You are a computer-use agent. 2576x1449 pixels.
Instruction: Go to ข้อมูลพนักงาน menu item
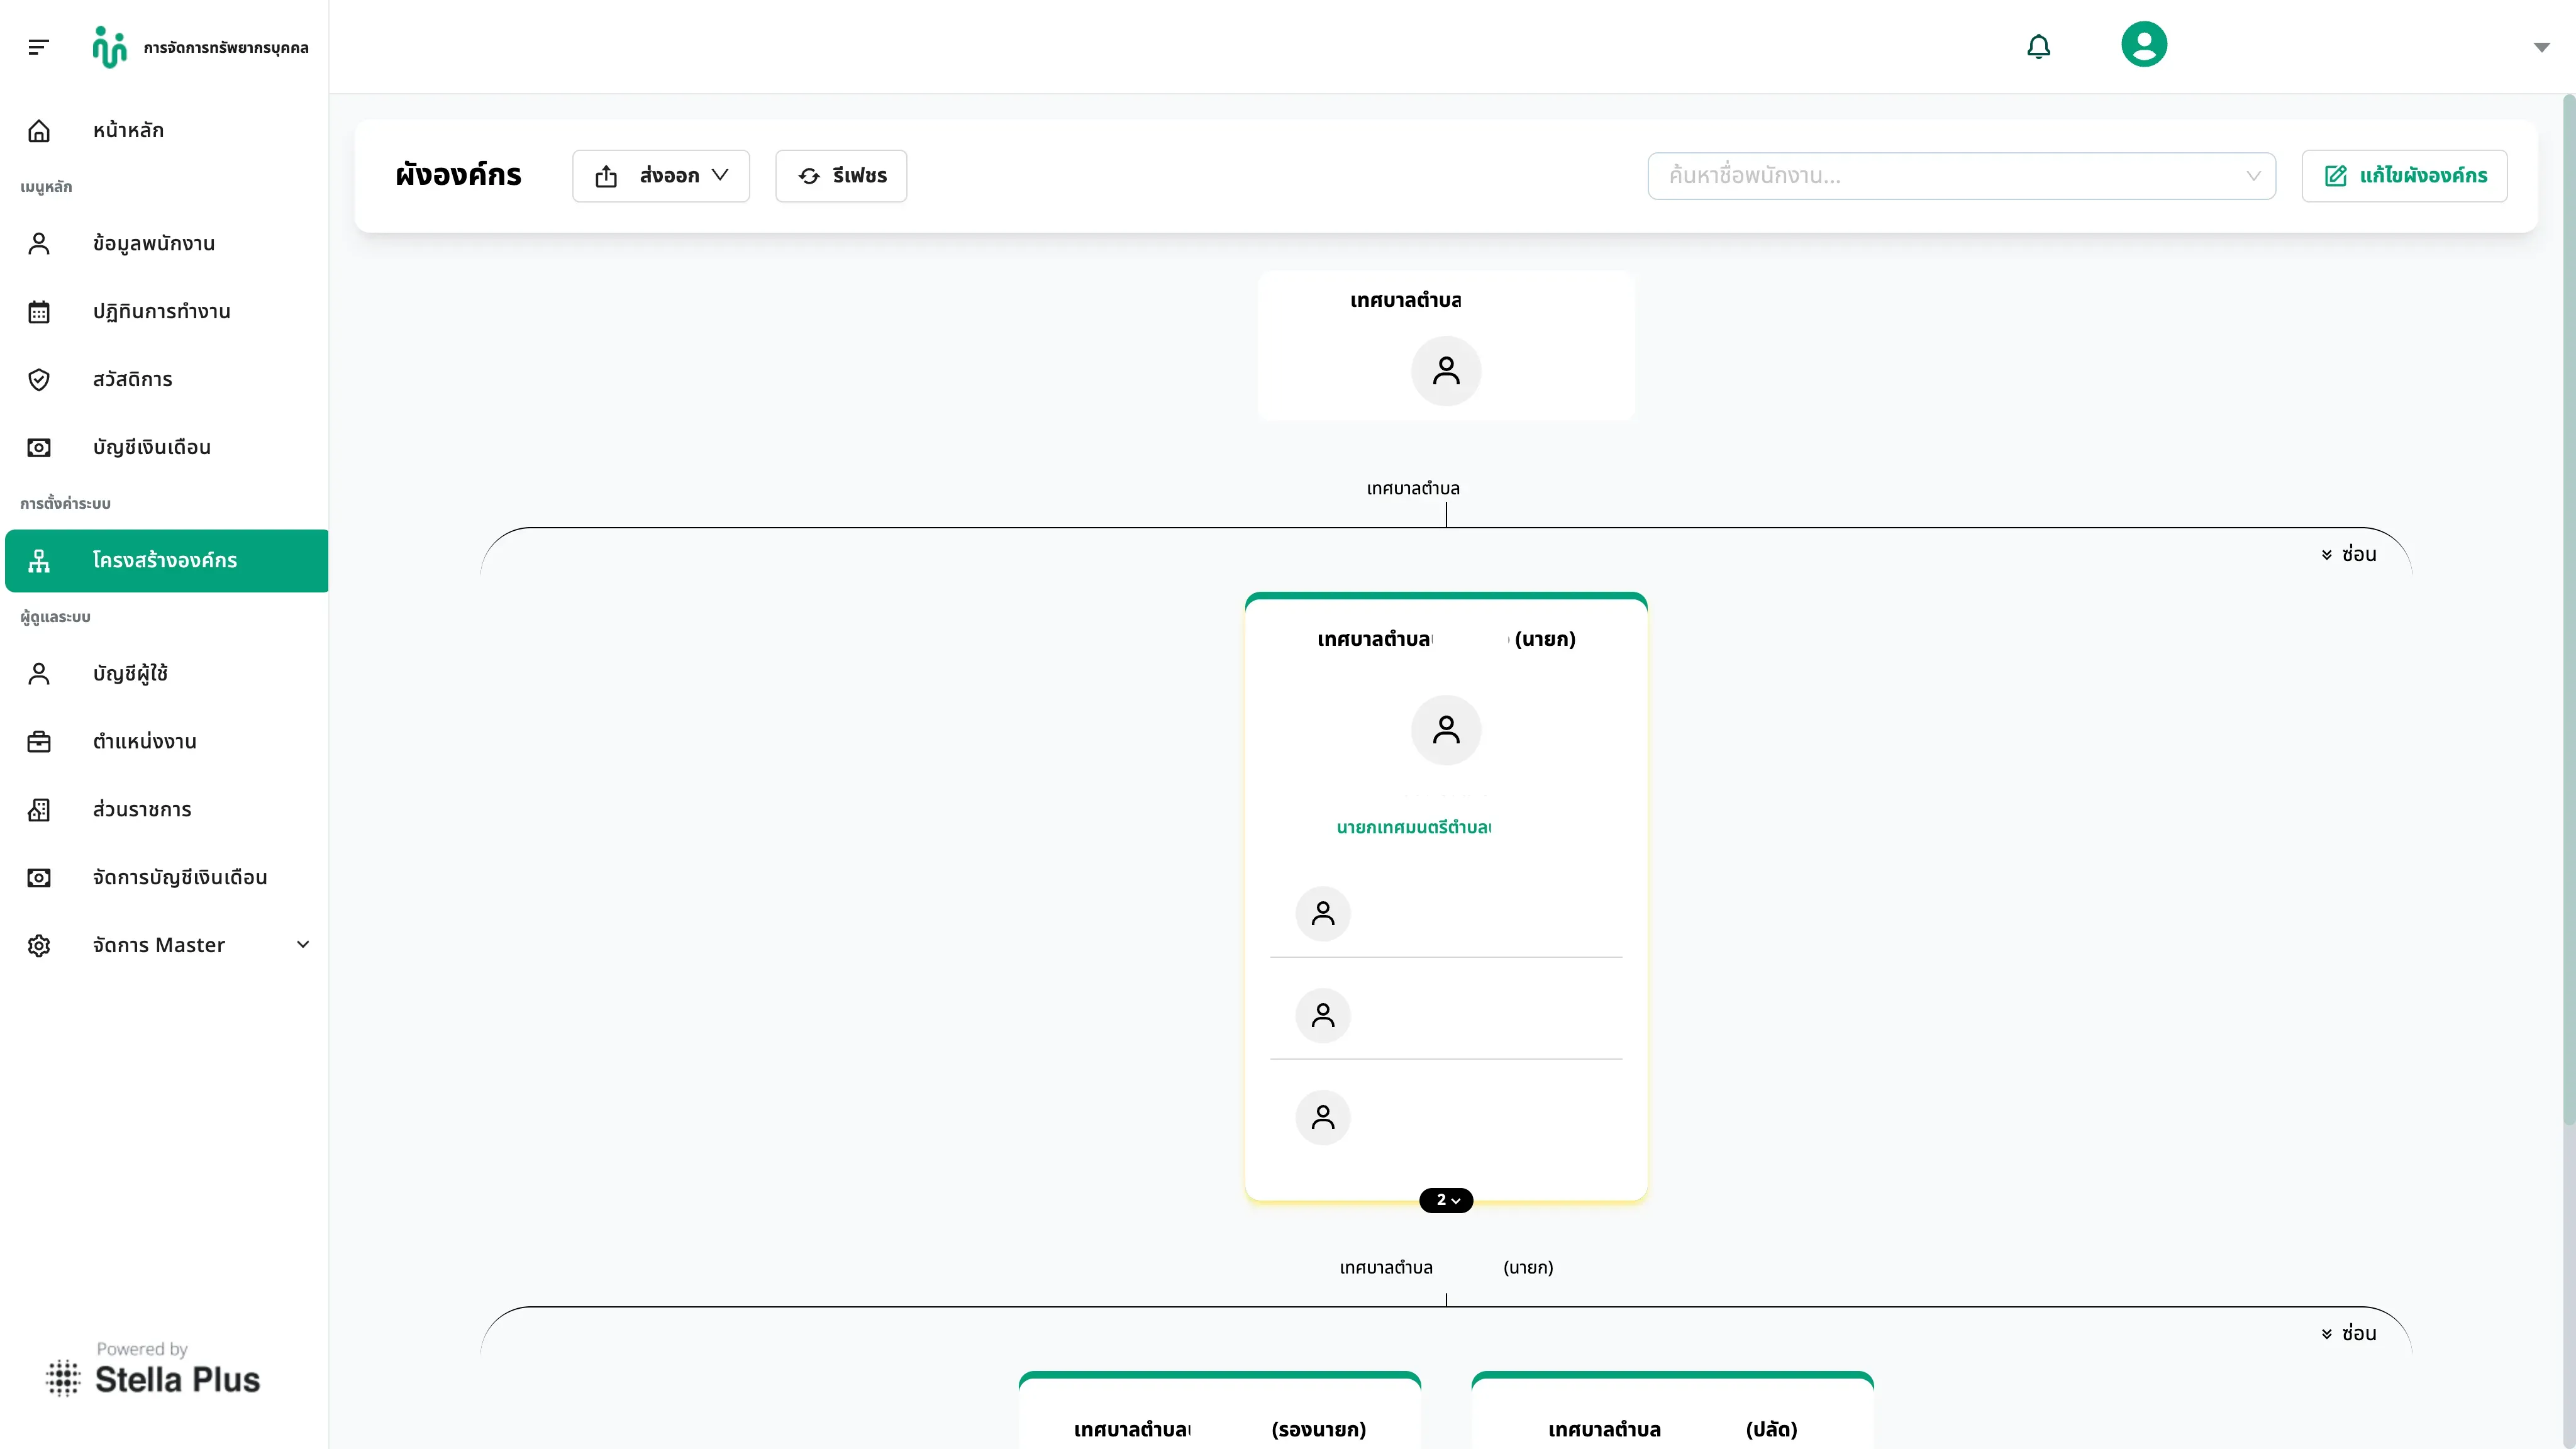[x=167, y=244]
